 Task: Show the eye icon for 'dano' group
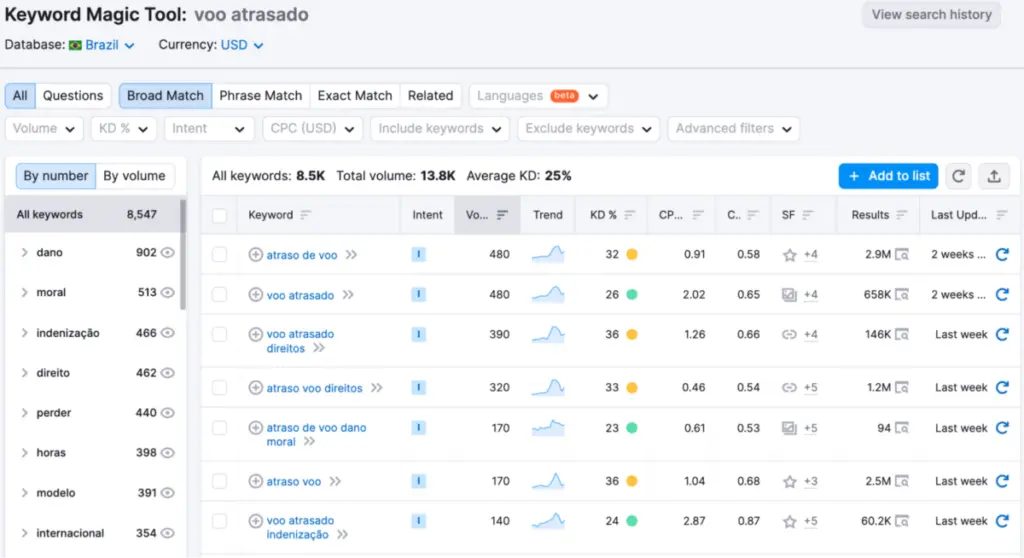point(168,253)
